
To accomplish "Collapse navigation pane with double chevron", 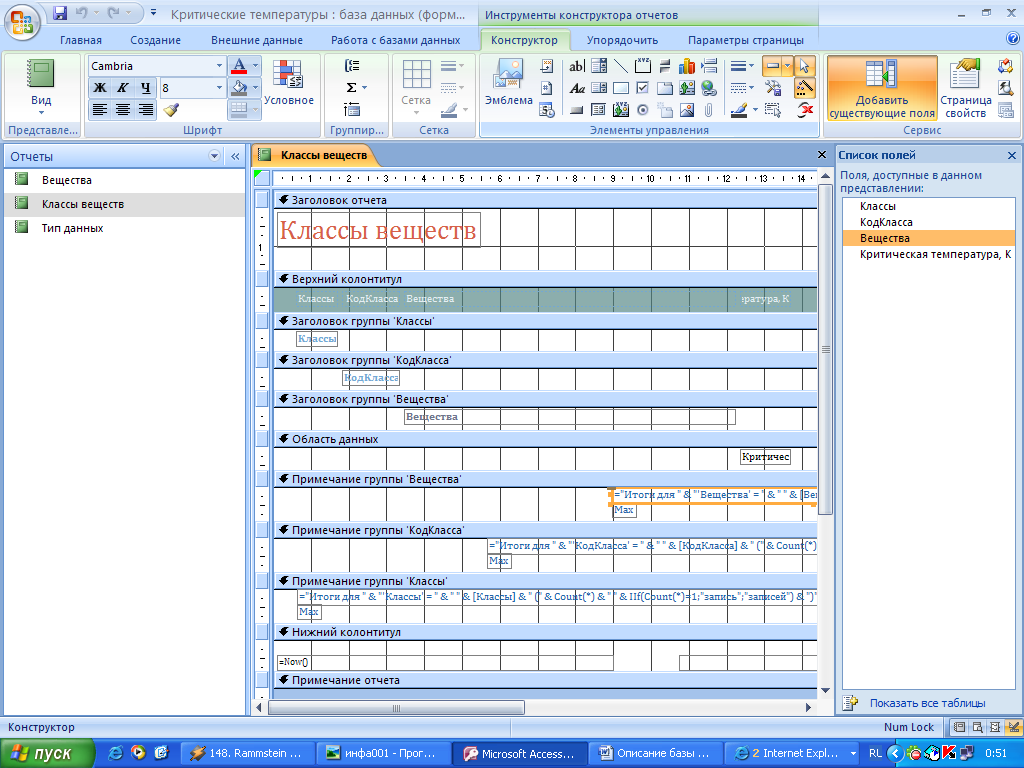I will click(x=235, y=156).
